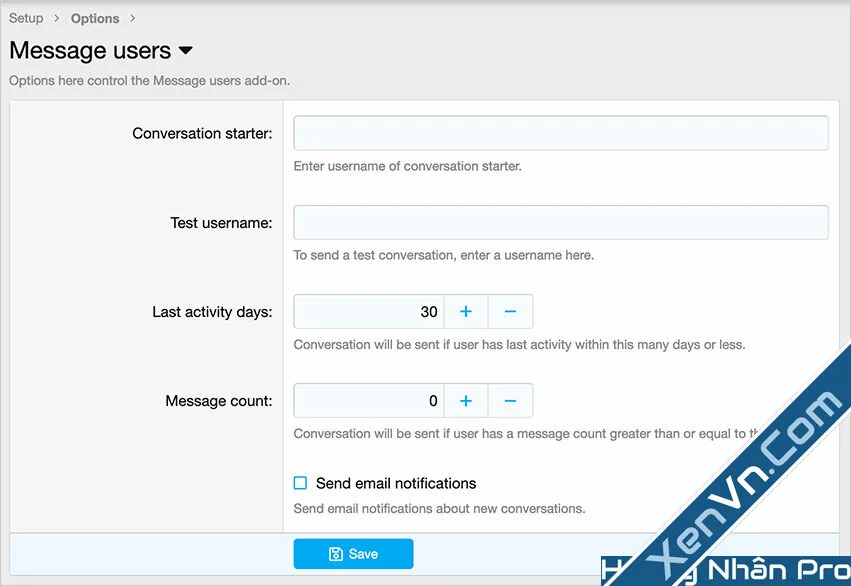Click the Conversation starter label

pyautogui.click(x=202, y=133)
